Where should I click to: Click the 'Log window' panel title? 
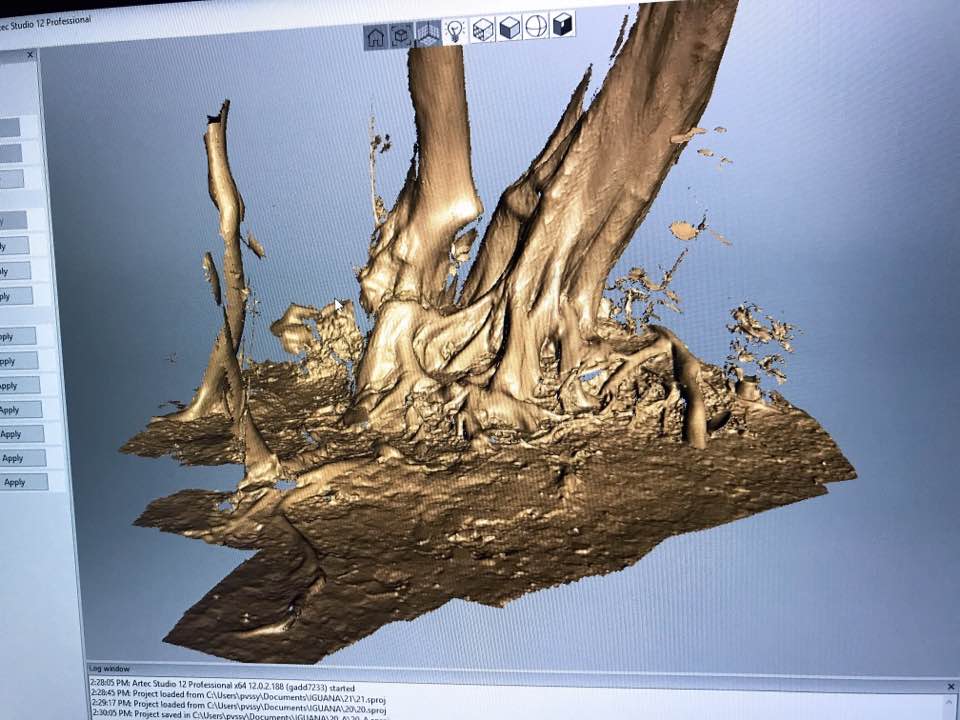pyautogui.click(x=110, y=669)
